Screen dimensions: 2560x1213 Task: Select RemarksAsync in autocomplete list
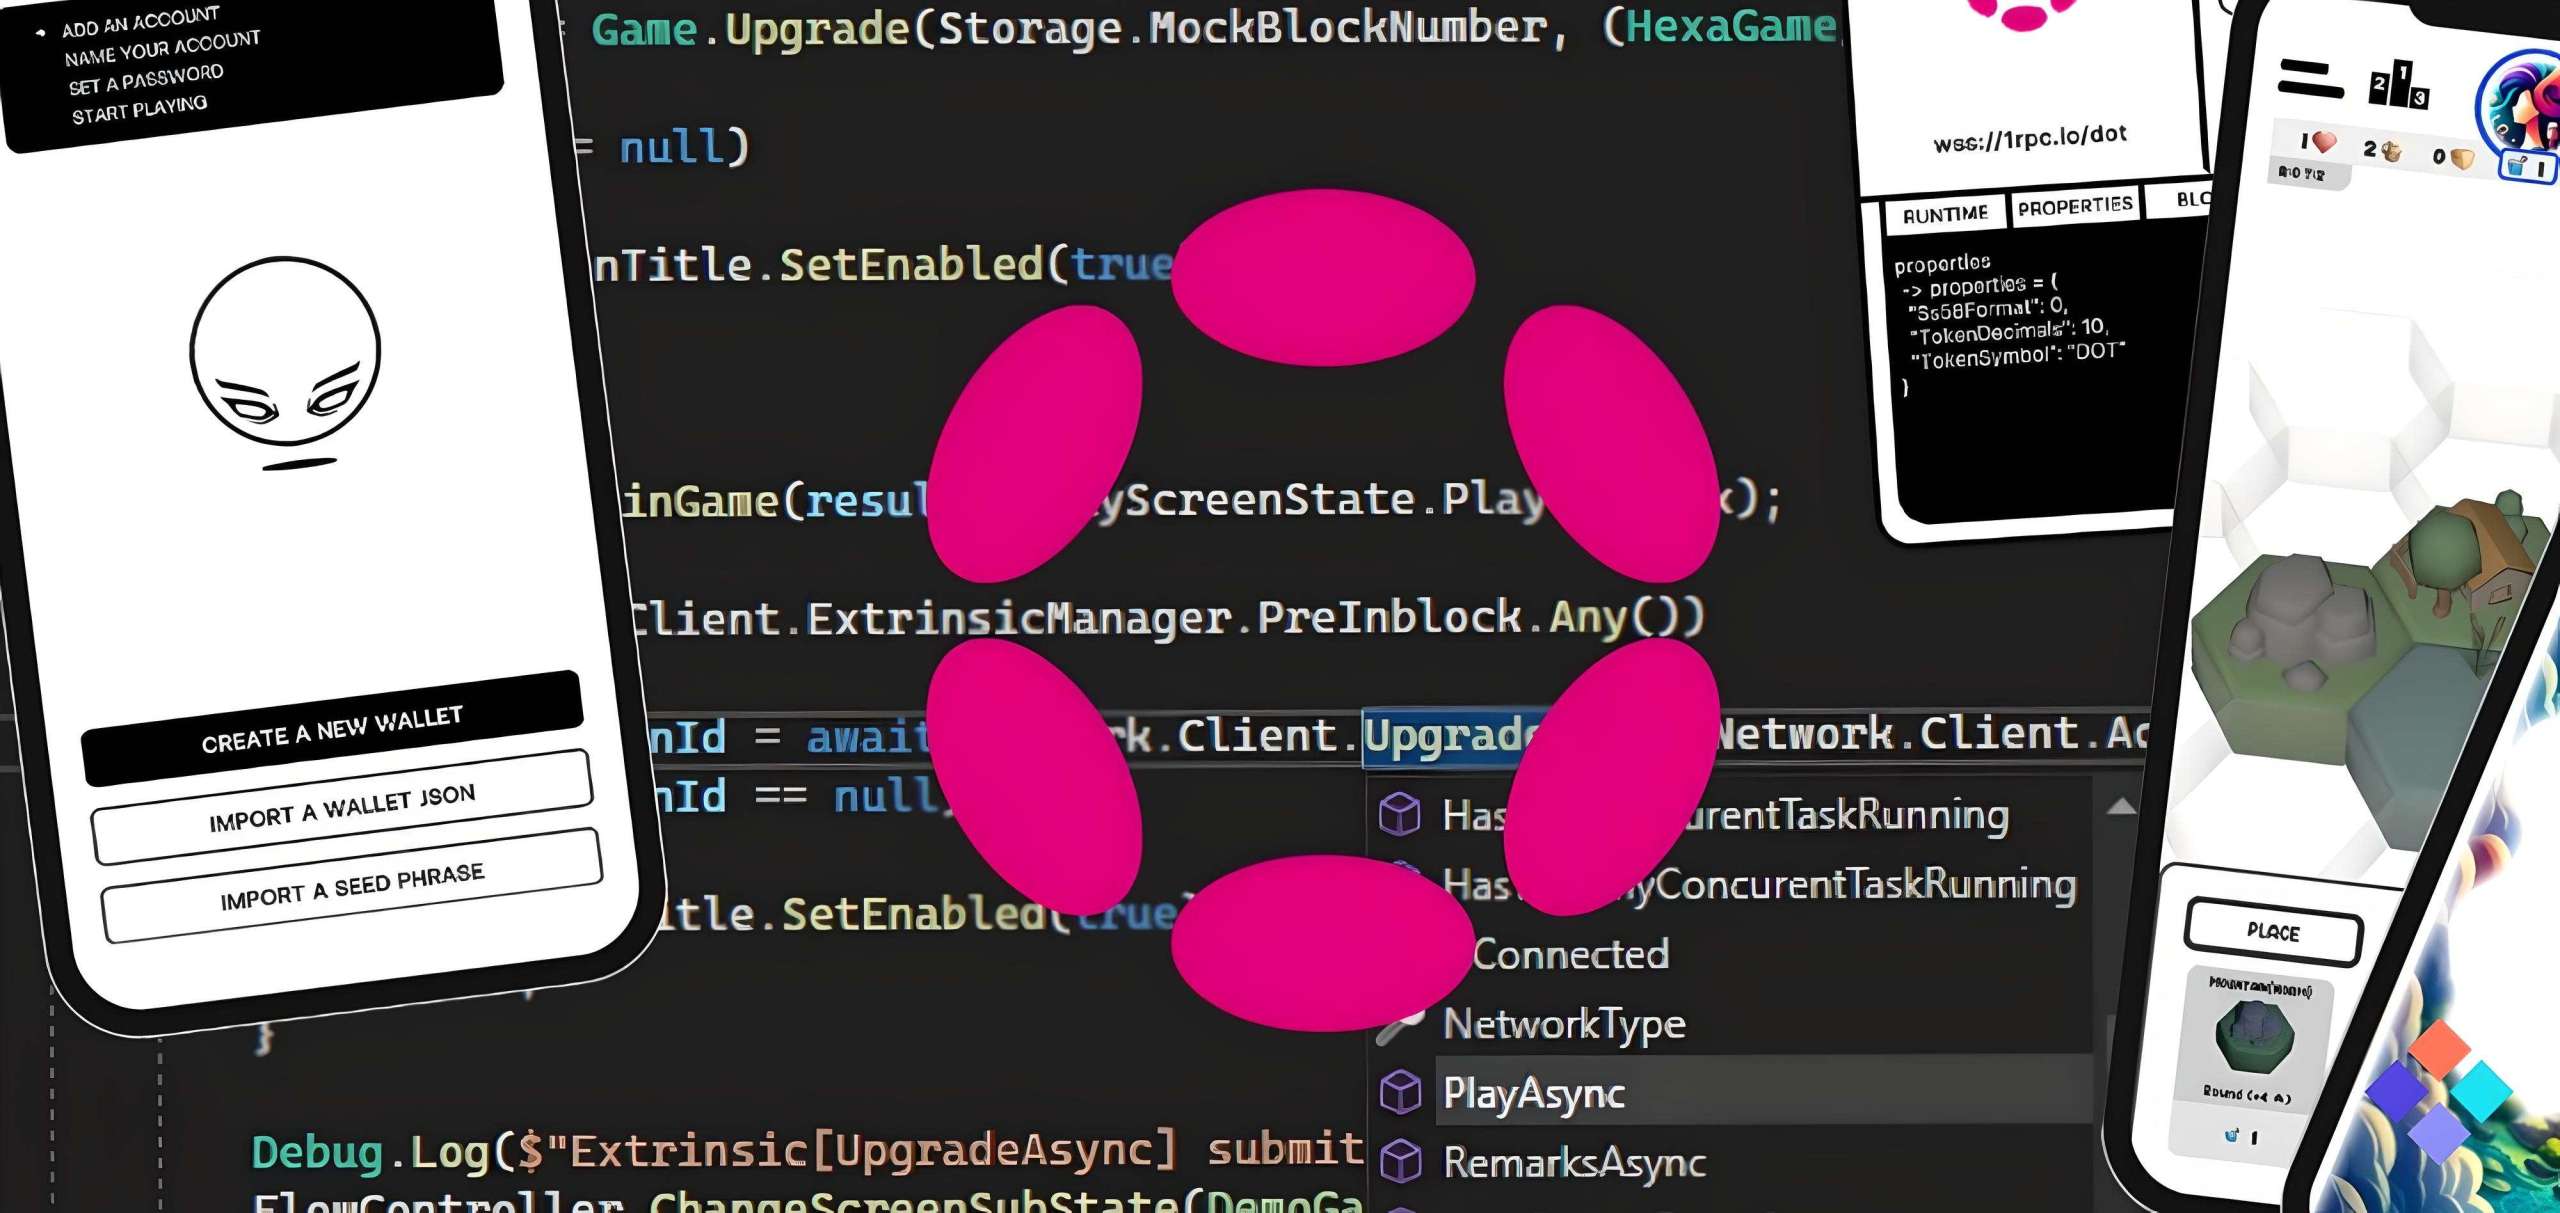pos(1575,1162)
